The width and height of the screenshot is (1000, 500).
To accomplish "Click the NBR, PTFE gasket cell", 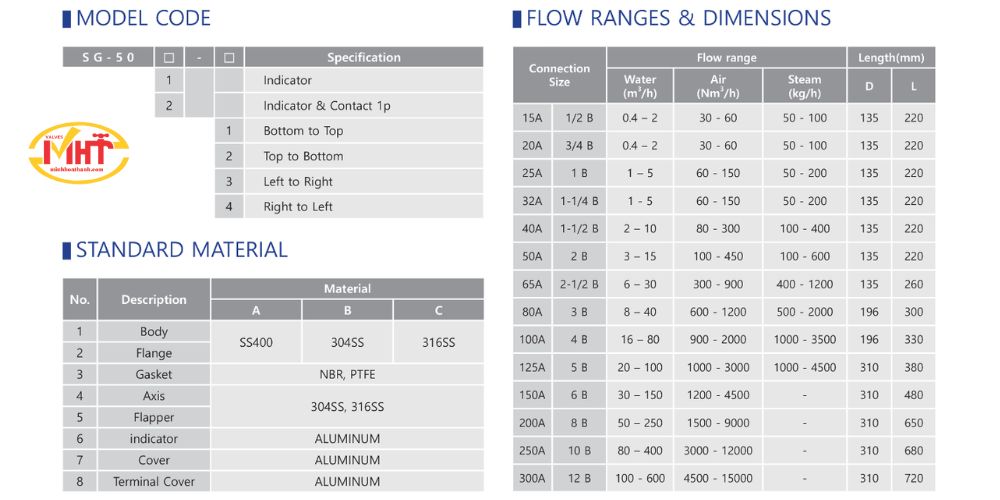I will click(348, 374).
